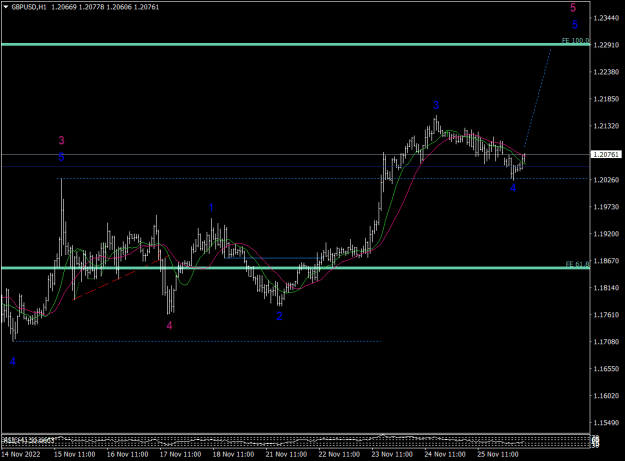Viewport: 625px width, 461px height.
Task: Click the OHLC values starting with 1.20669
Action: coord(105,7)
